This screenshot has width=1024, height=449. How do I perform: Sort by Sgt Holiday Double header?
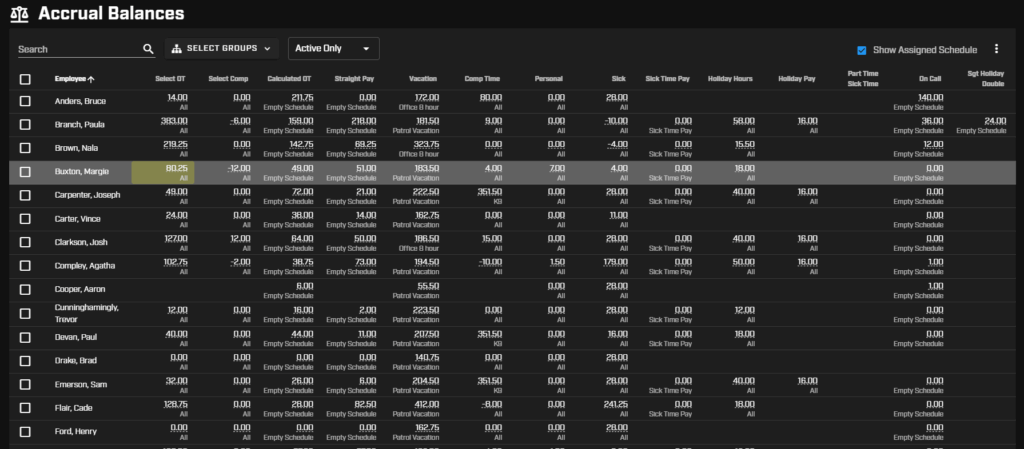tap(985, 79)
